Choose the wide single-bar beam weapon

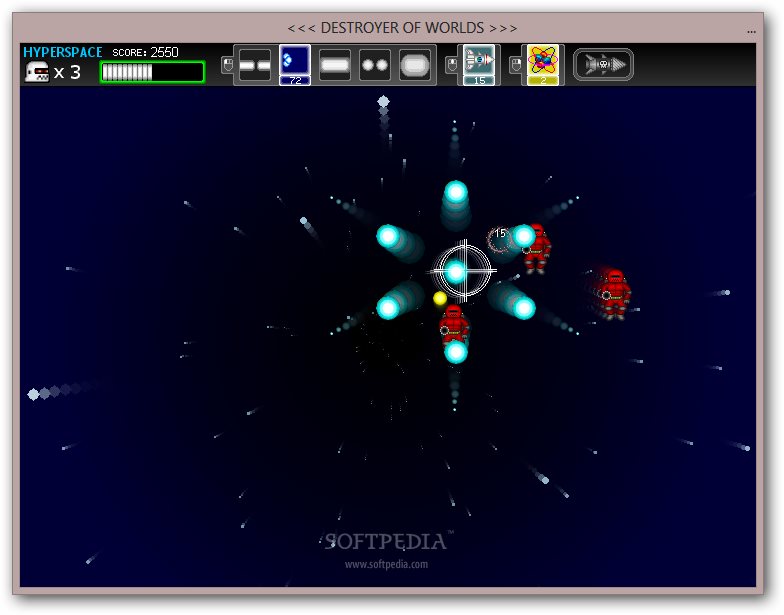(334, 65)
